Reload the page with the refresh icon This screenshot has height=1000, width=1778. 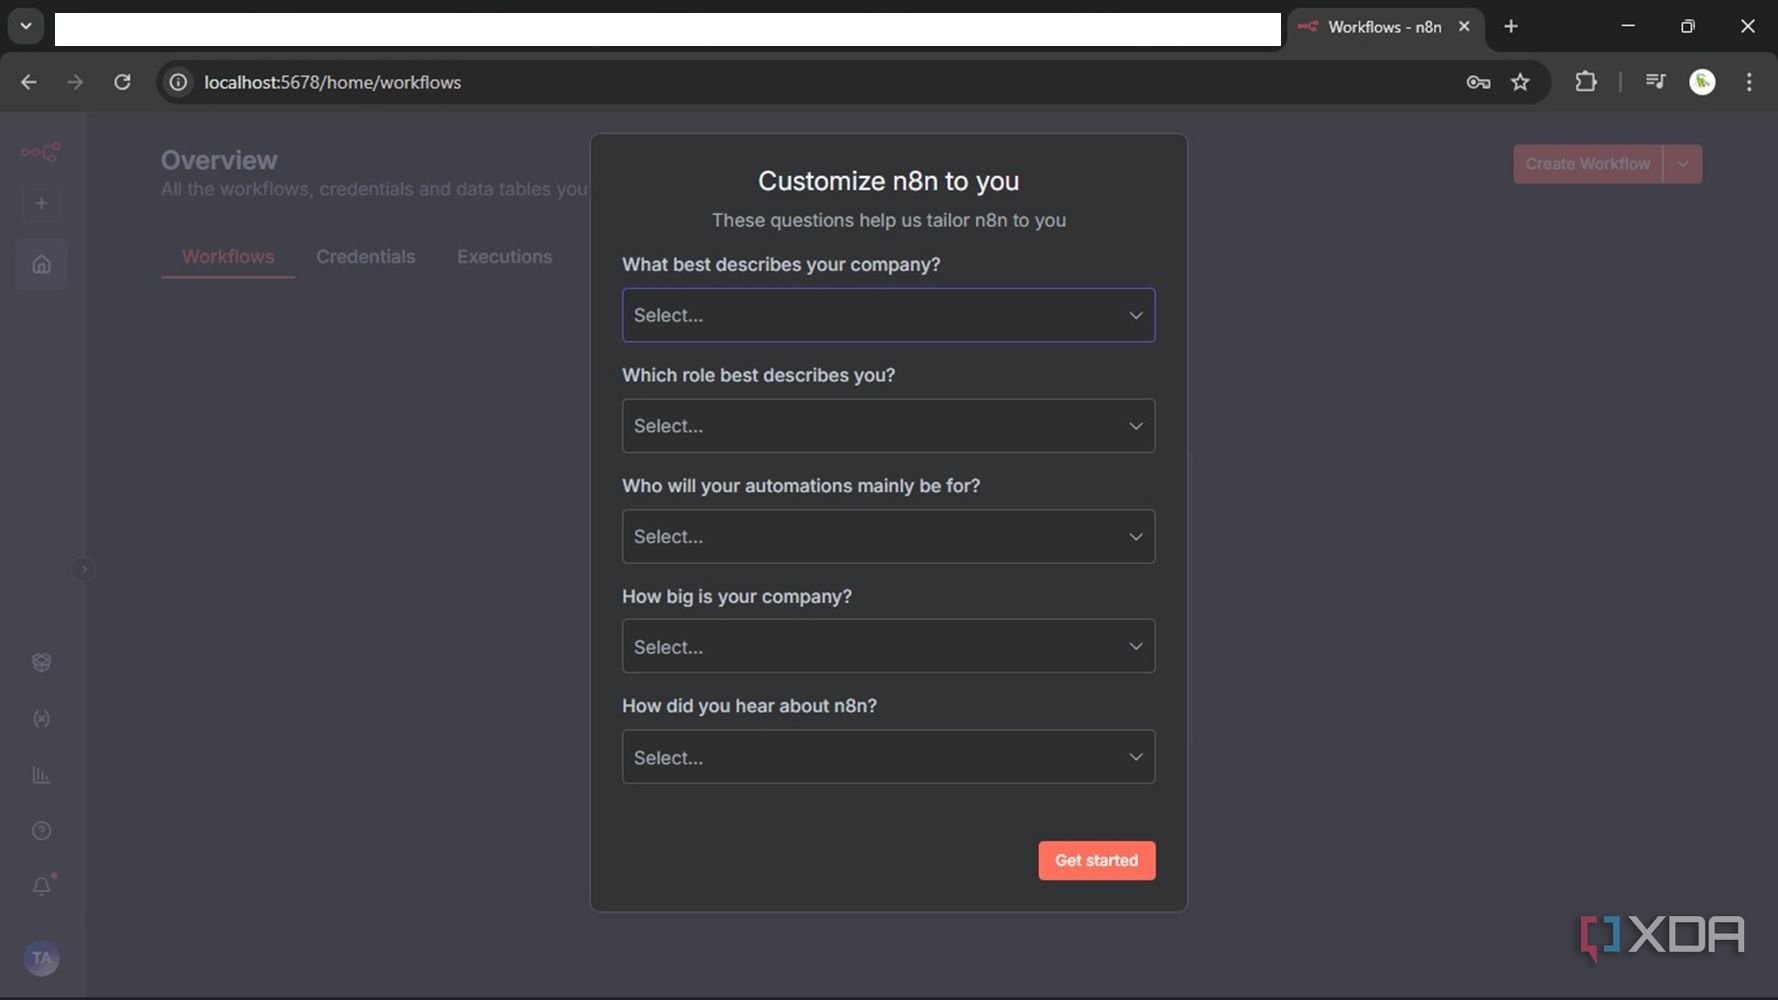[x=122, y=82]
